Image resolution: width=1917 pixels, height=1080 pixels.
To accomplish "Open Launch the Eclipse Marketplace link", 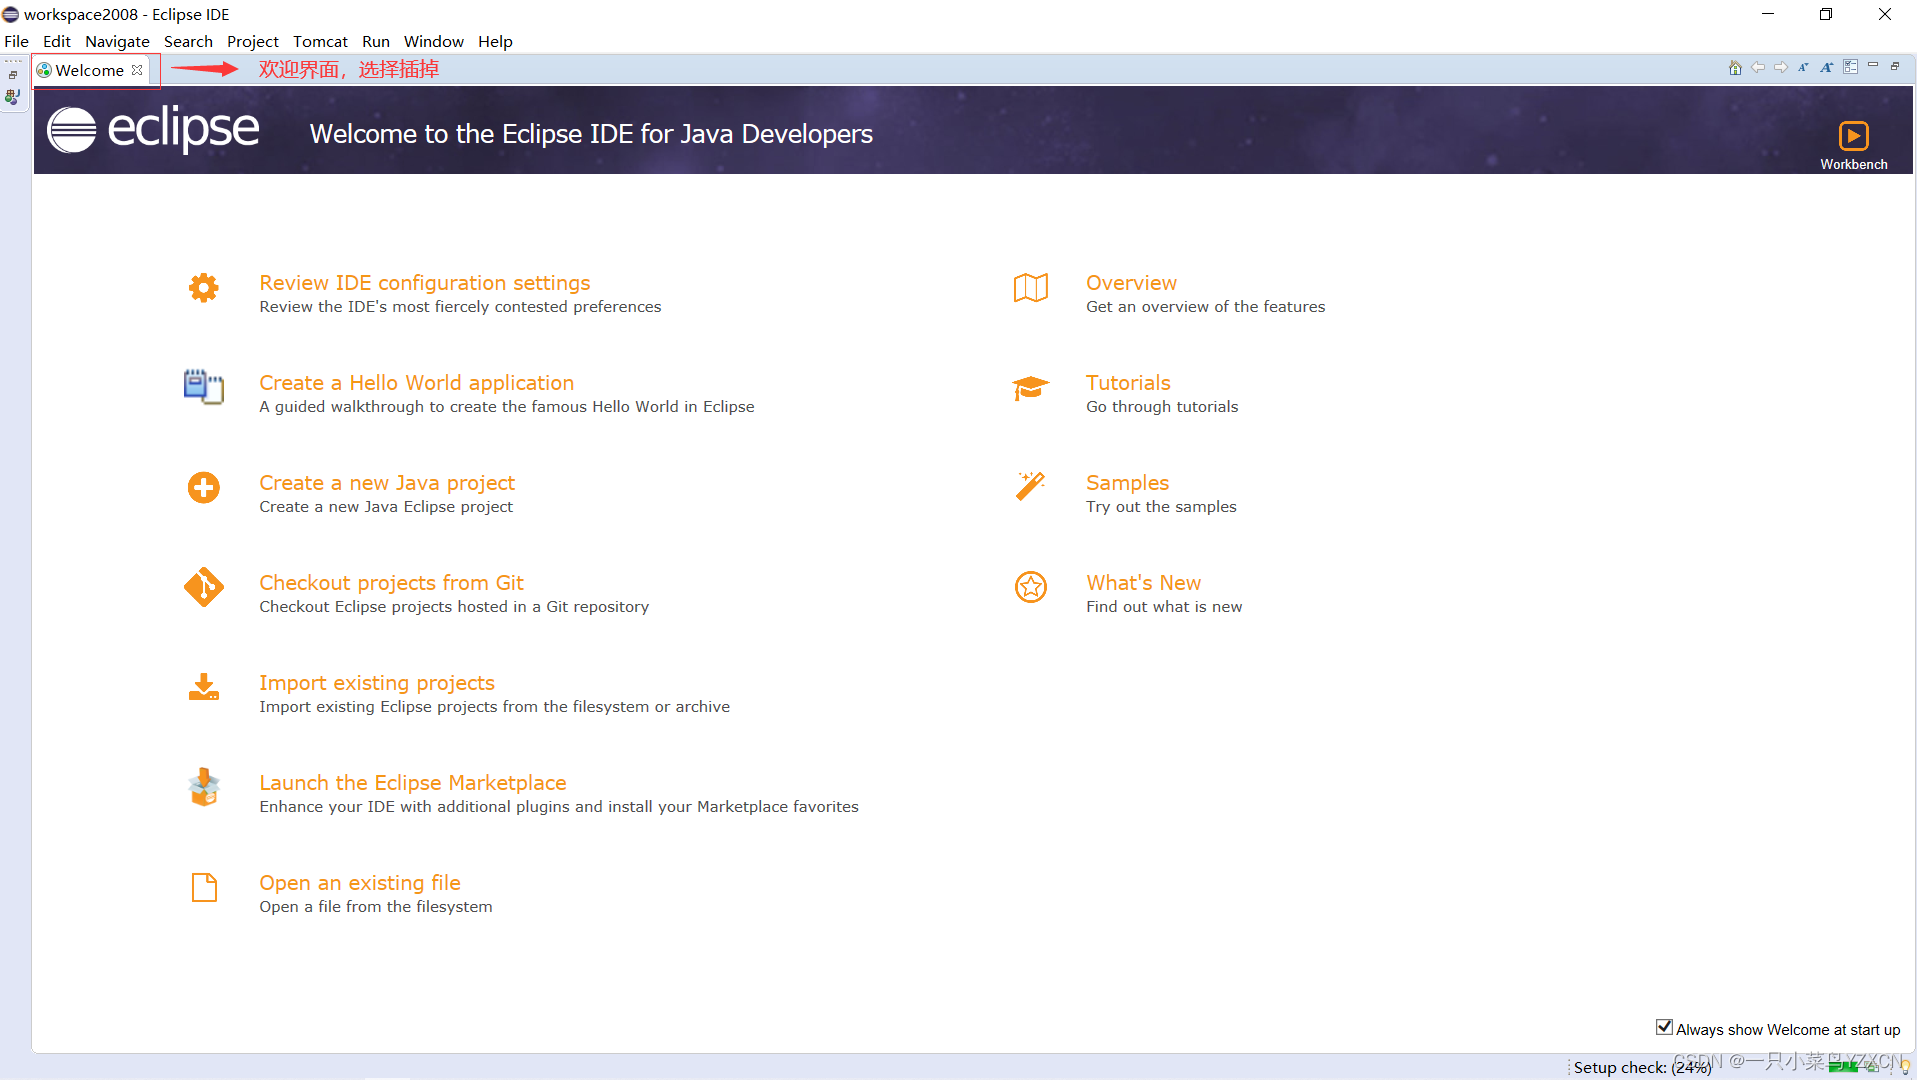I will [413, 783].
